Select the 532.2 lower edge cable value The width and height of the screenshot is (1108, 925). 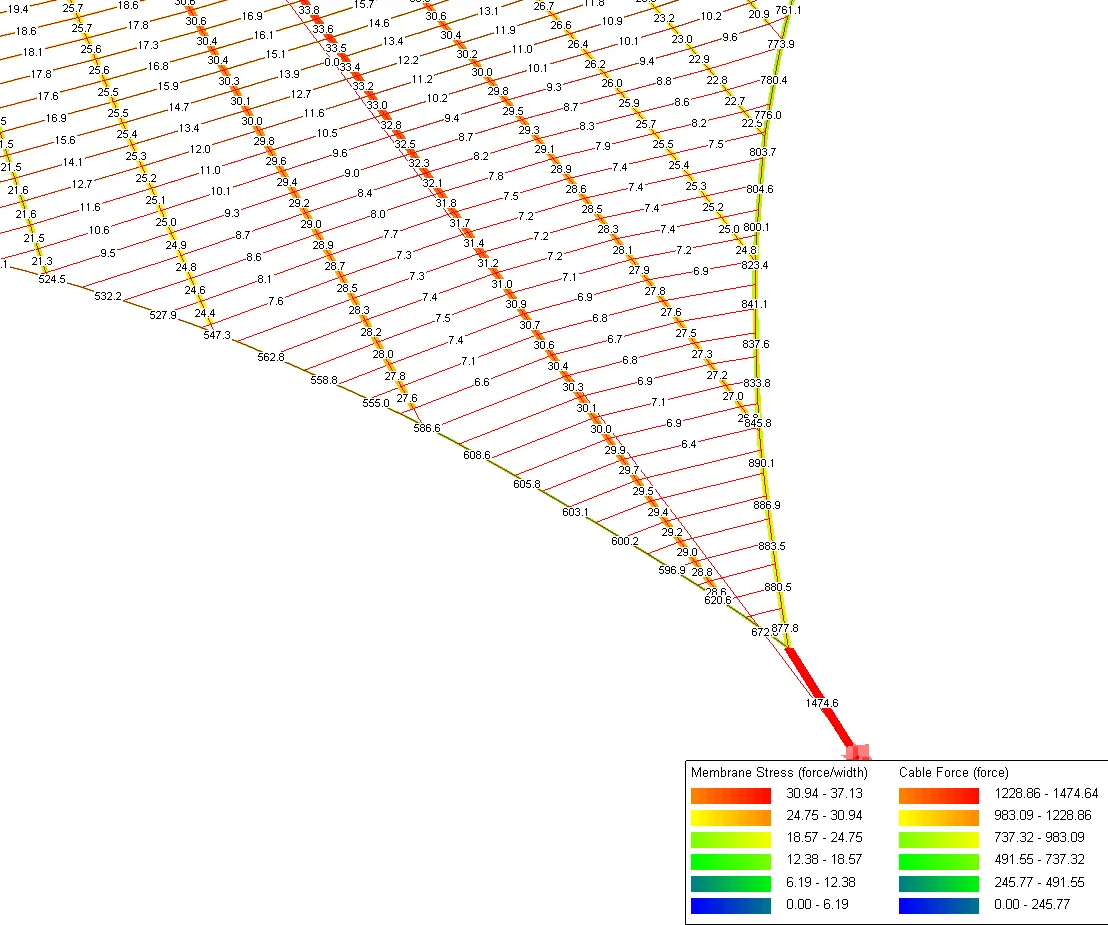point(108,296)
